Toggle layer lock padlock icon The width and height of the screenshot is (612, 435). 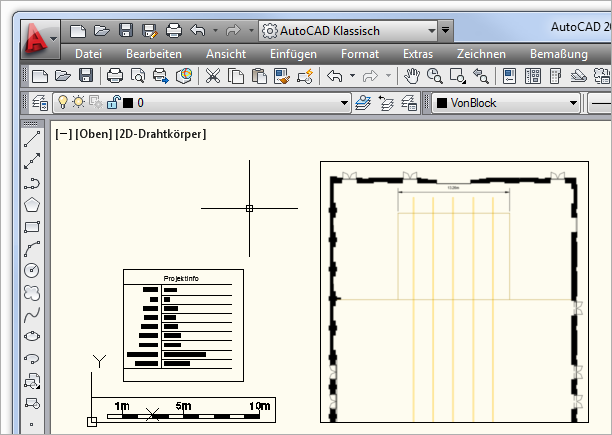[x=113, y=102]
